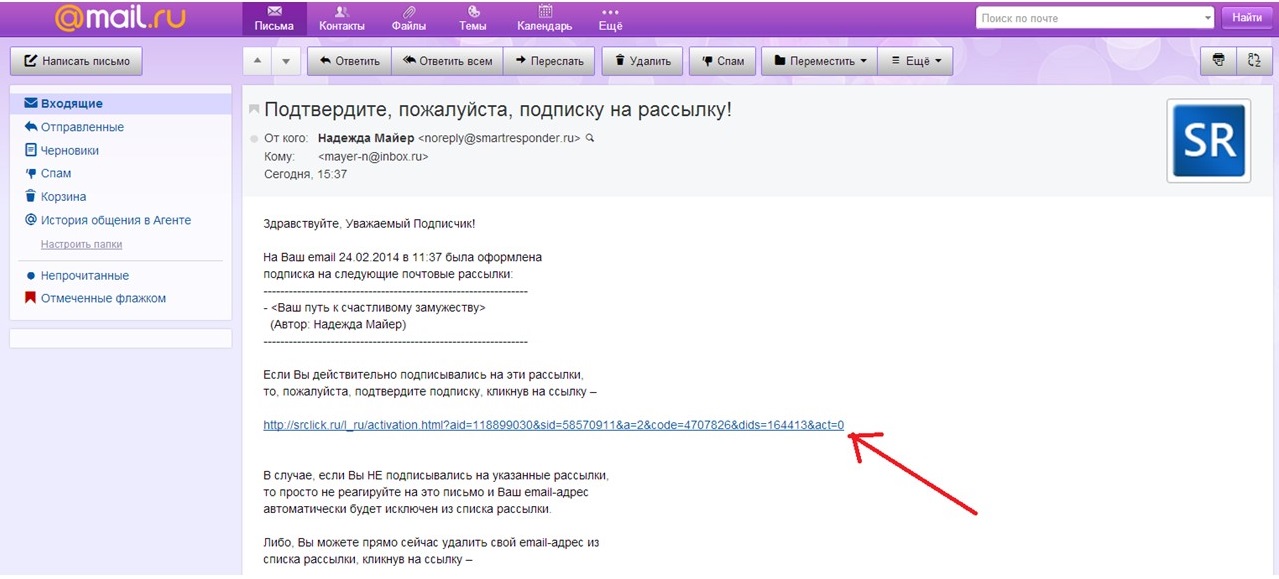Expand the Ещё menu in top bar
Screen dimensions: 1279x579
coord(611,18)
